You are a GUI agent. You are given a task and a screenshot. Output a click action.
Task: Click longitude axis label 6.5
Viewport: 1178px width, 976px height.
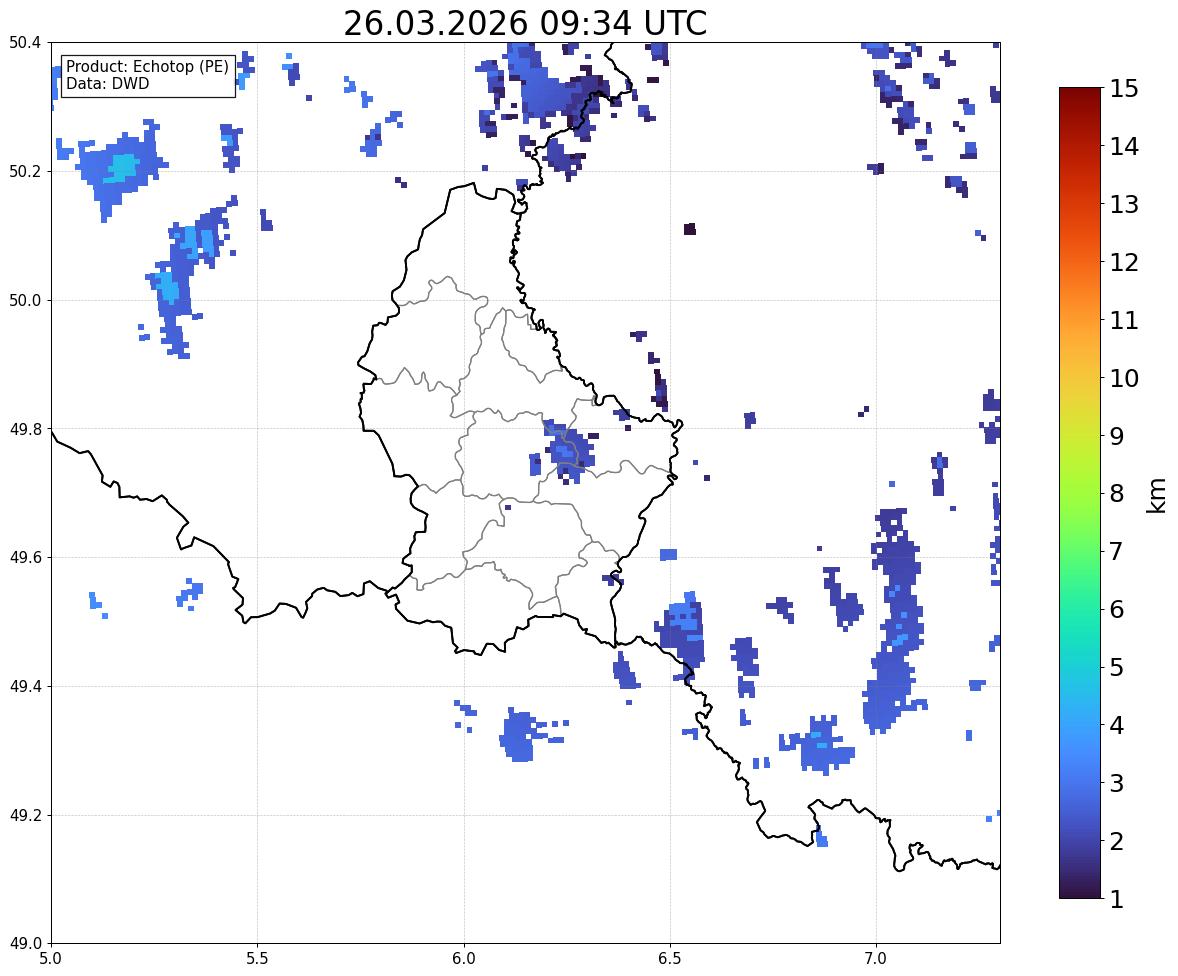tap(670, 959)
